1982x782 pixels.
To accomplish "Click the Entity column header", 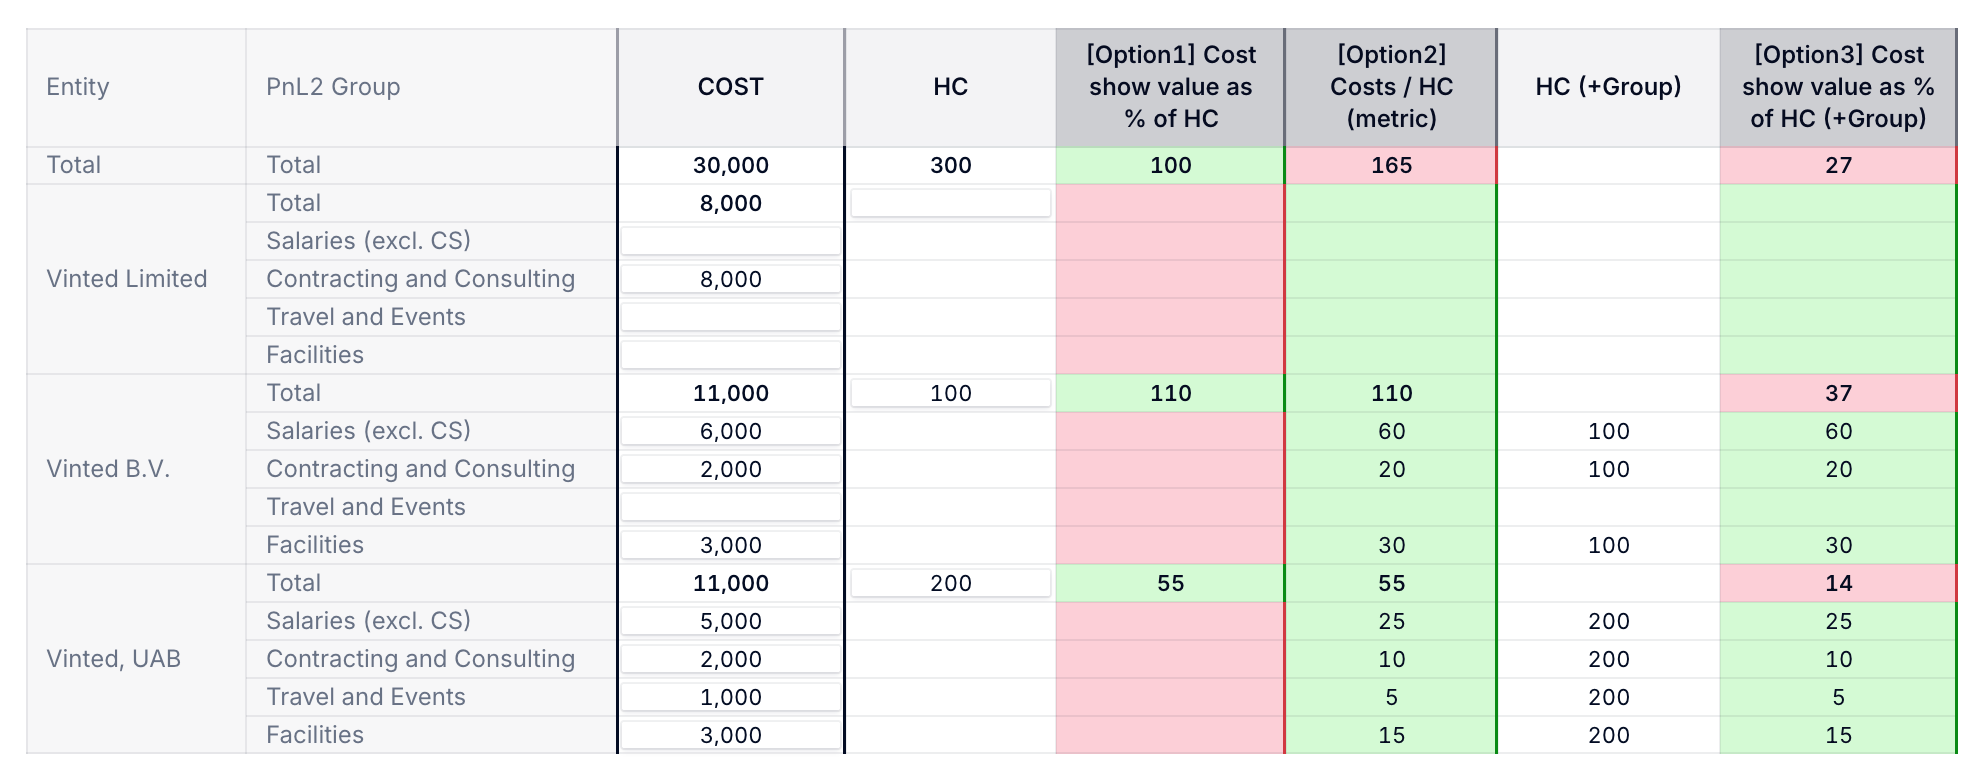I will (x=136, y=87).
